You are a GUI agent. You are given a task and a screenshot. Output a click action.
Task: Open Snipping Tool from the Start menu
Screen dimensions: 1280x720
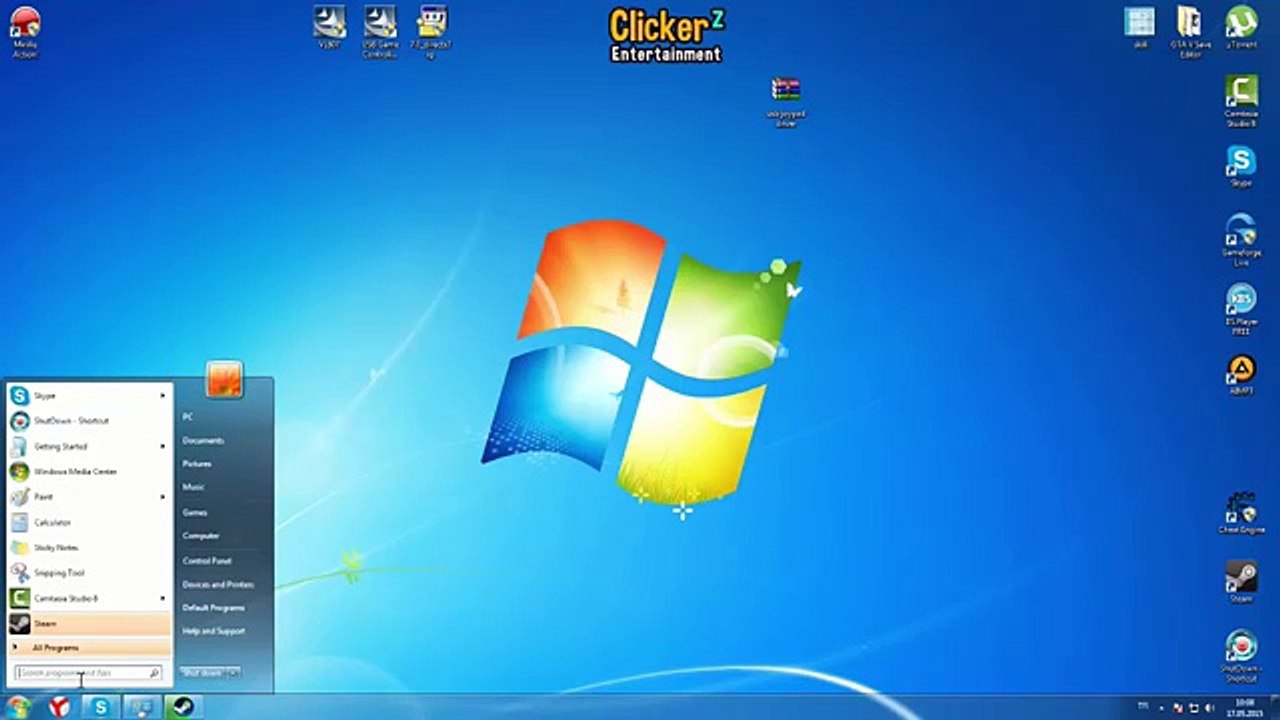pyautogui.click(x=89, y=573)
